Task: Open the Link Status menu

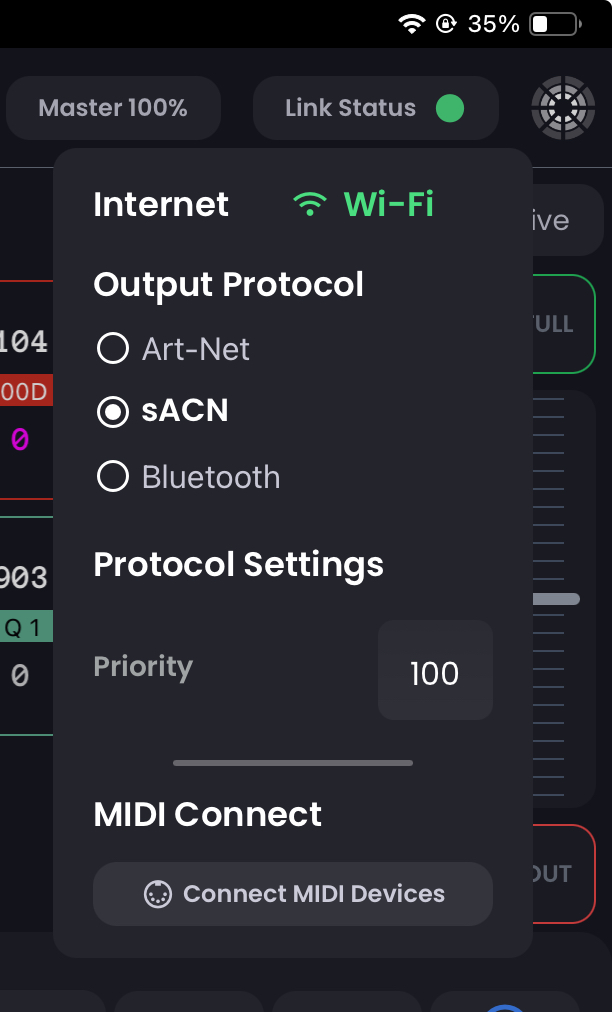Action: (375, 108)
